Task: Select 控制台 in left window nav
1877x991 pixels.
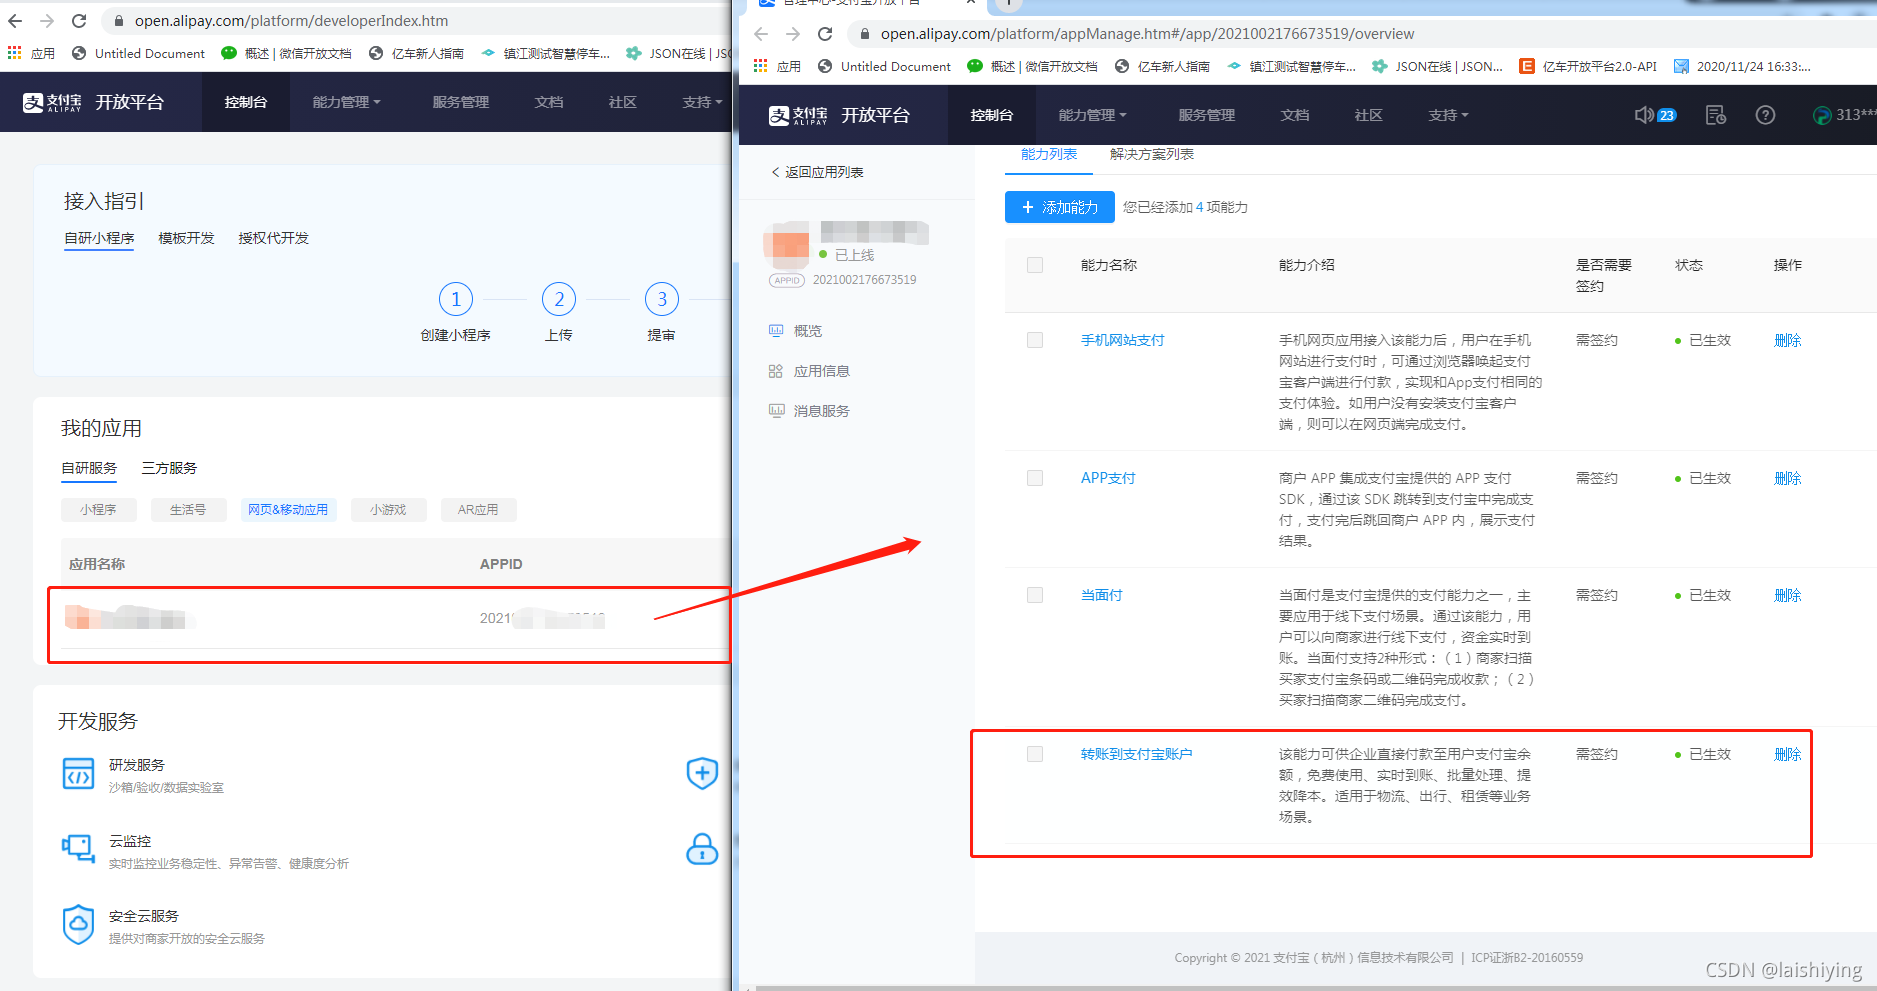Action: tap(246, 102)
